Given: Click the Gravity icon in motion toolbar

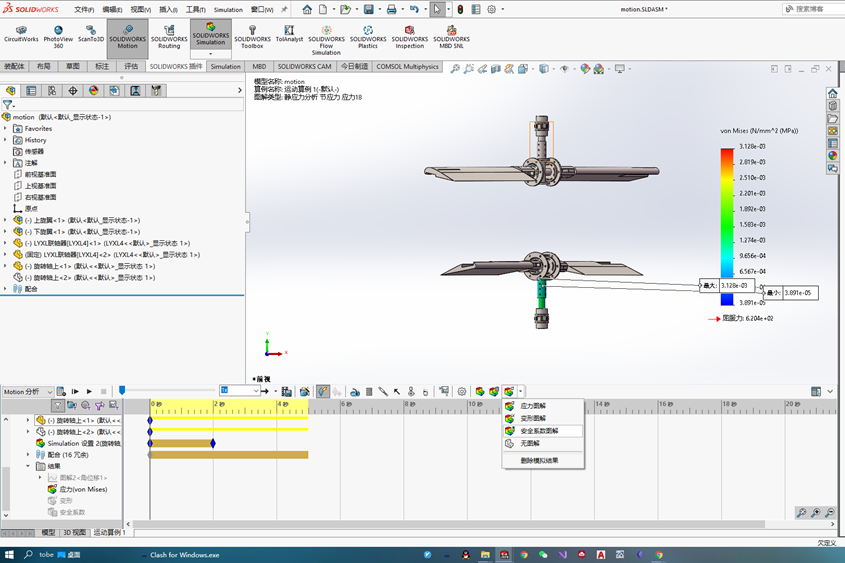Looking at the screenshot, I should pyautogui.click(x=425, y=392).
